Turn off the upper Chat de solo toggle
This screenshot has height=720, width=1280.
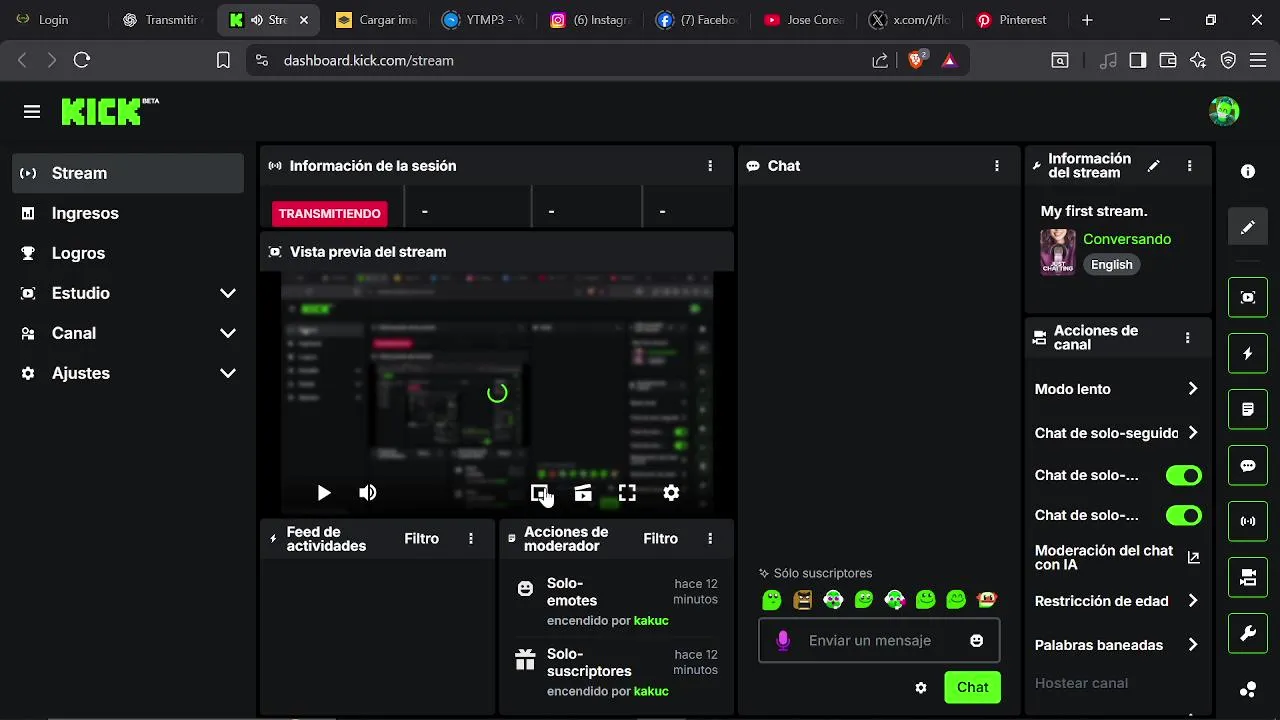[1184, 475]
